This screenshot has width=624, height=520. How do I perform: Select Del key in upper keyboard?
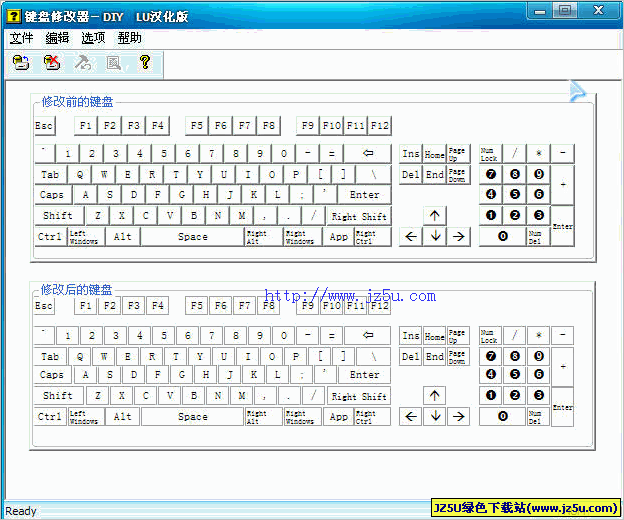[x=411, y=175]
